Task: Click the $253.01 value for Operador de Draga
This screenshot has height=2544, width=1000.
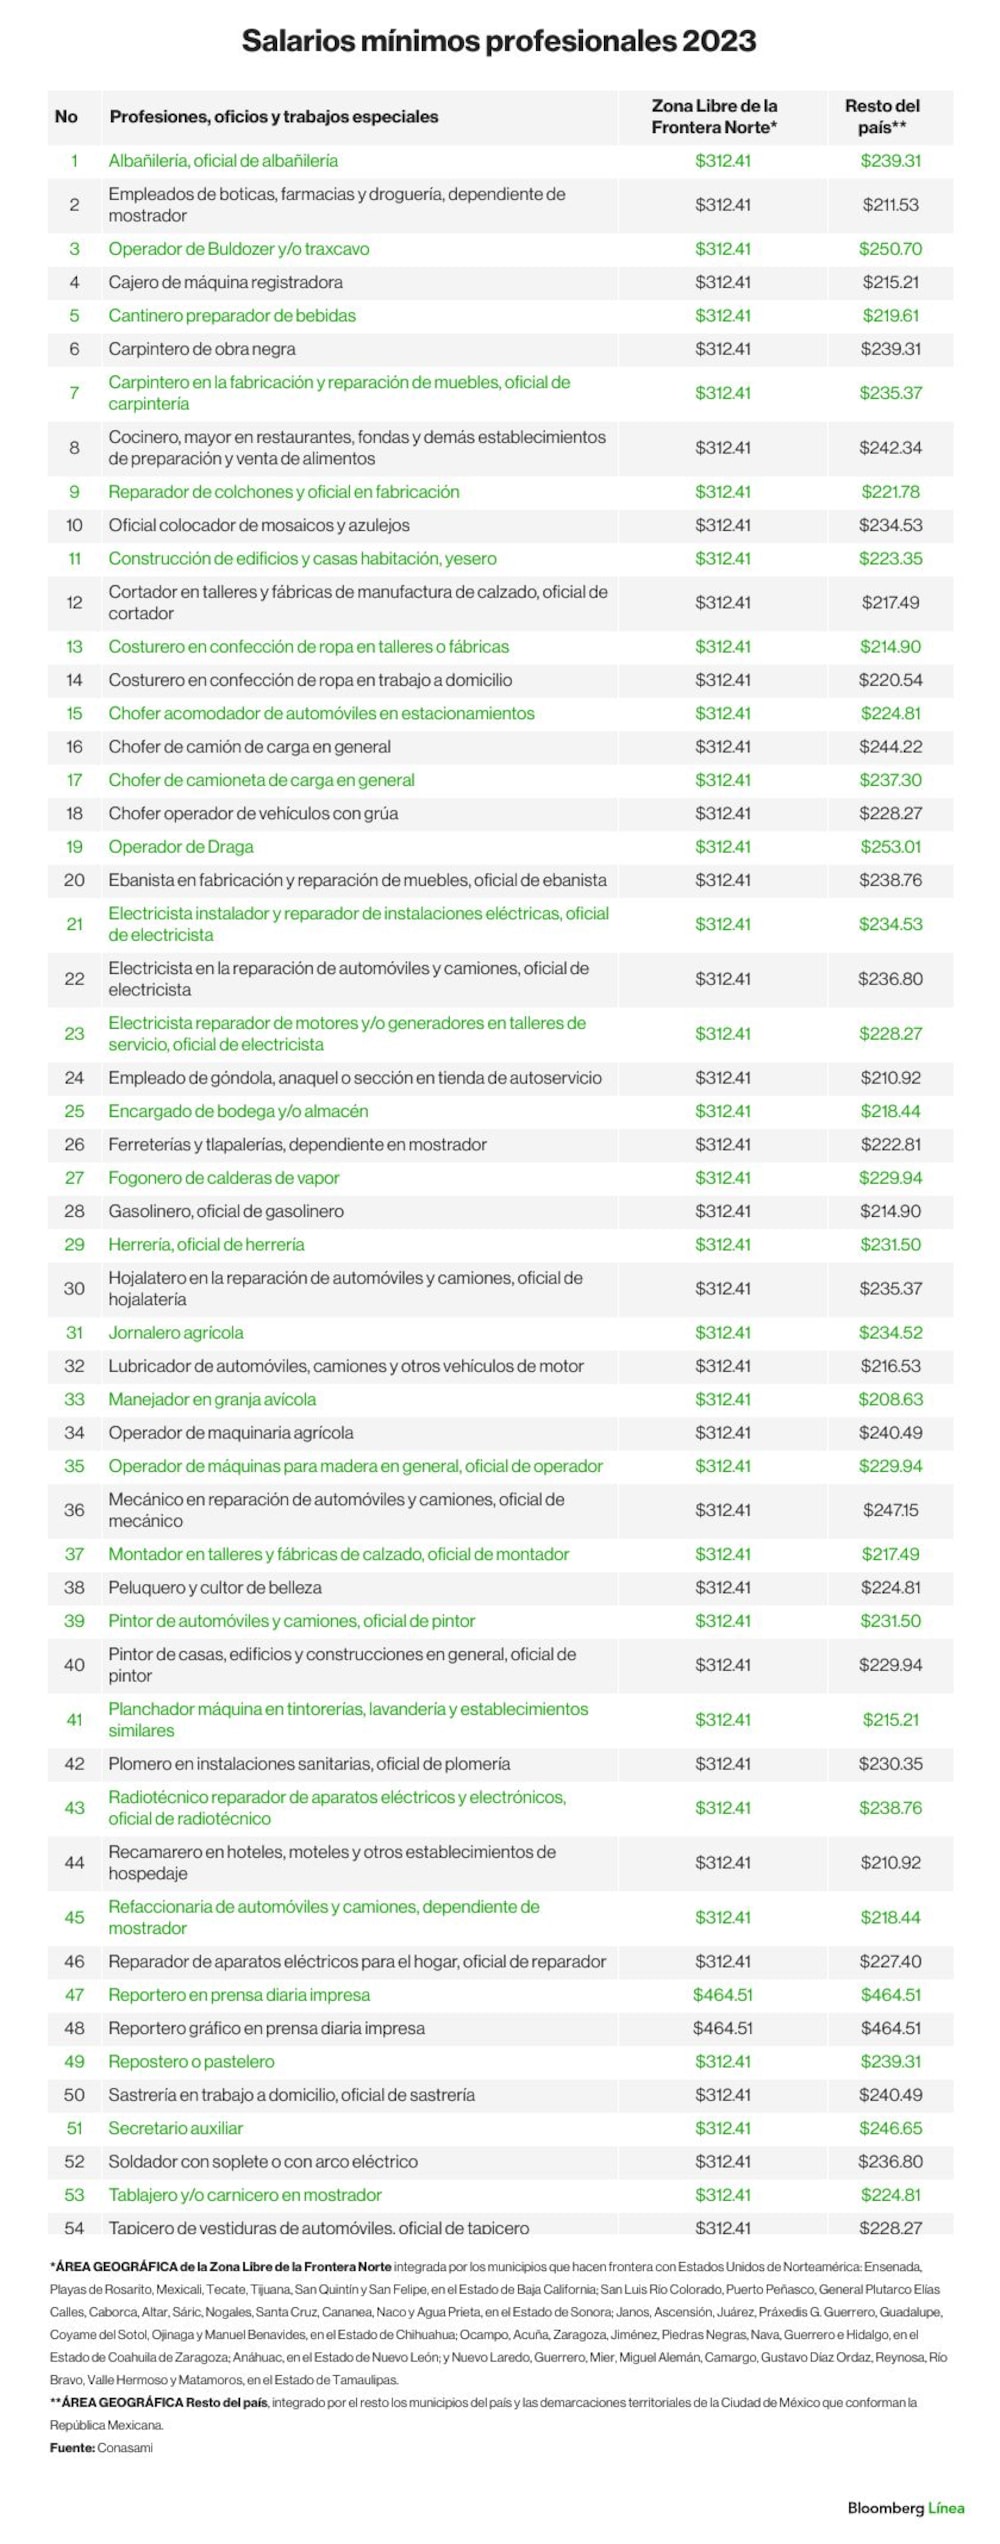Action: [x=890, y=846]
